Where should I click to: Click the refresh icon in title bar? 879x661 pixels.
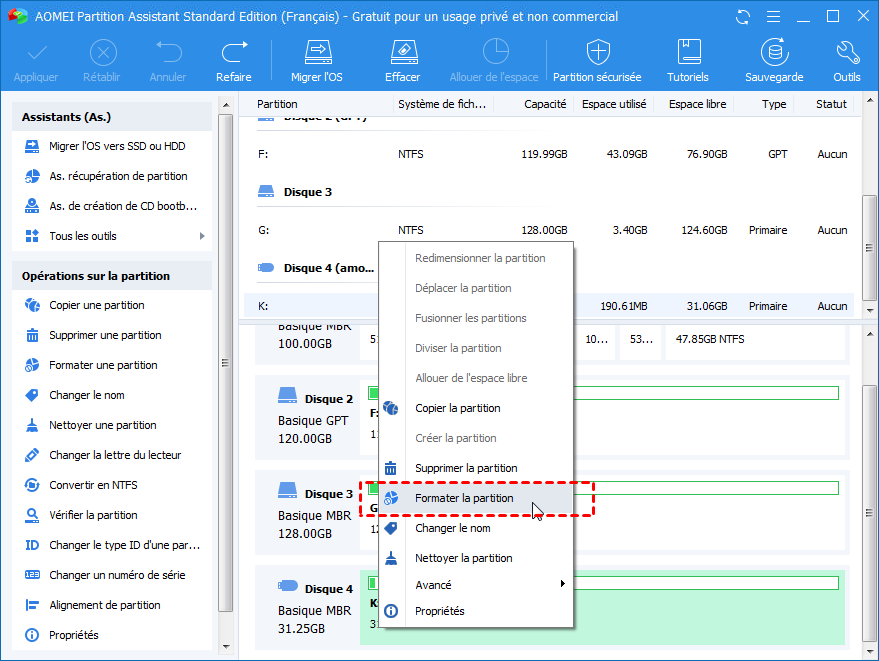pyautogui.click(x=742, y=17)
